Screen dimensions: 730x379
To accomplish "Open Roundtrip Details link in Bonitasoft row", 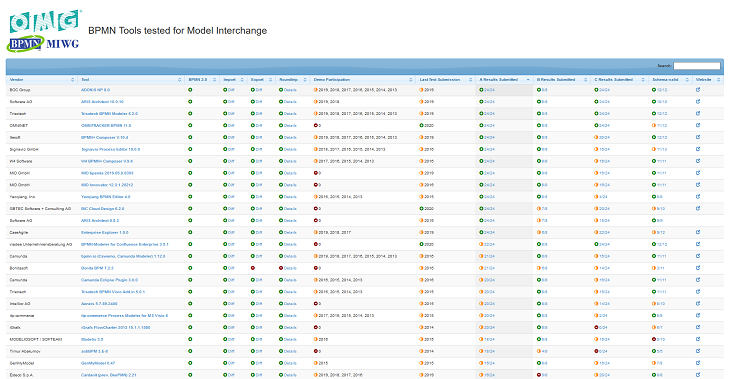I will click(x=290, y=268).
